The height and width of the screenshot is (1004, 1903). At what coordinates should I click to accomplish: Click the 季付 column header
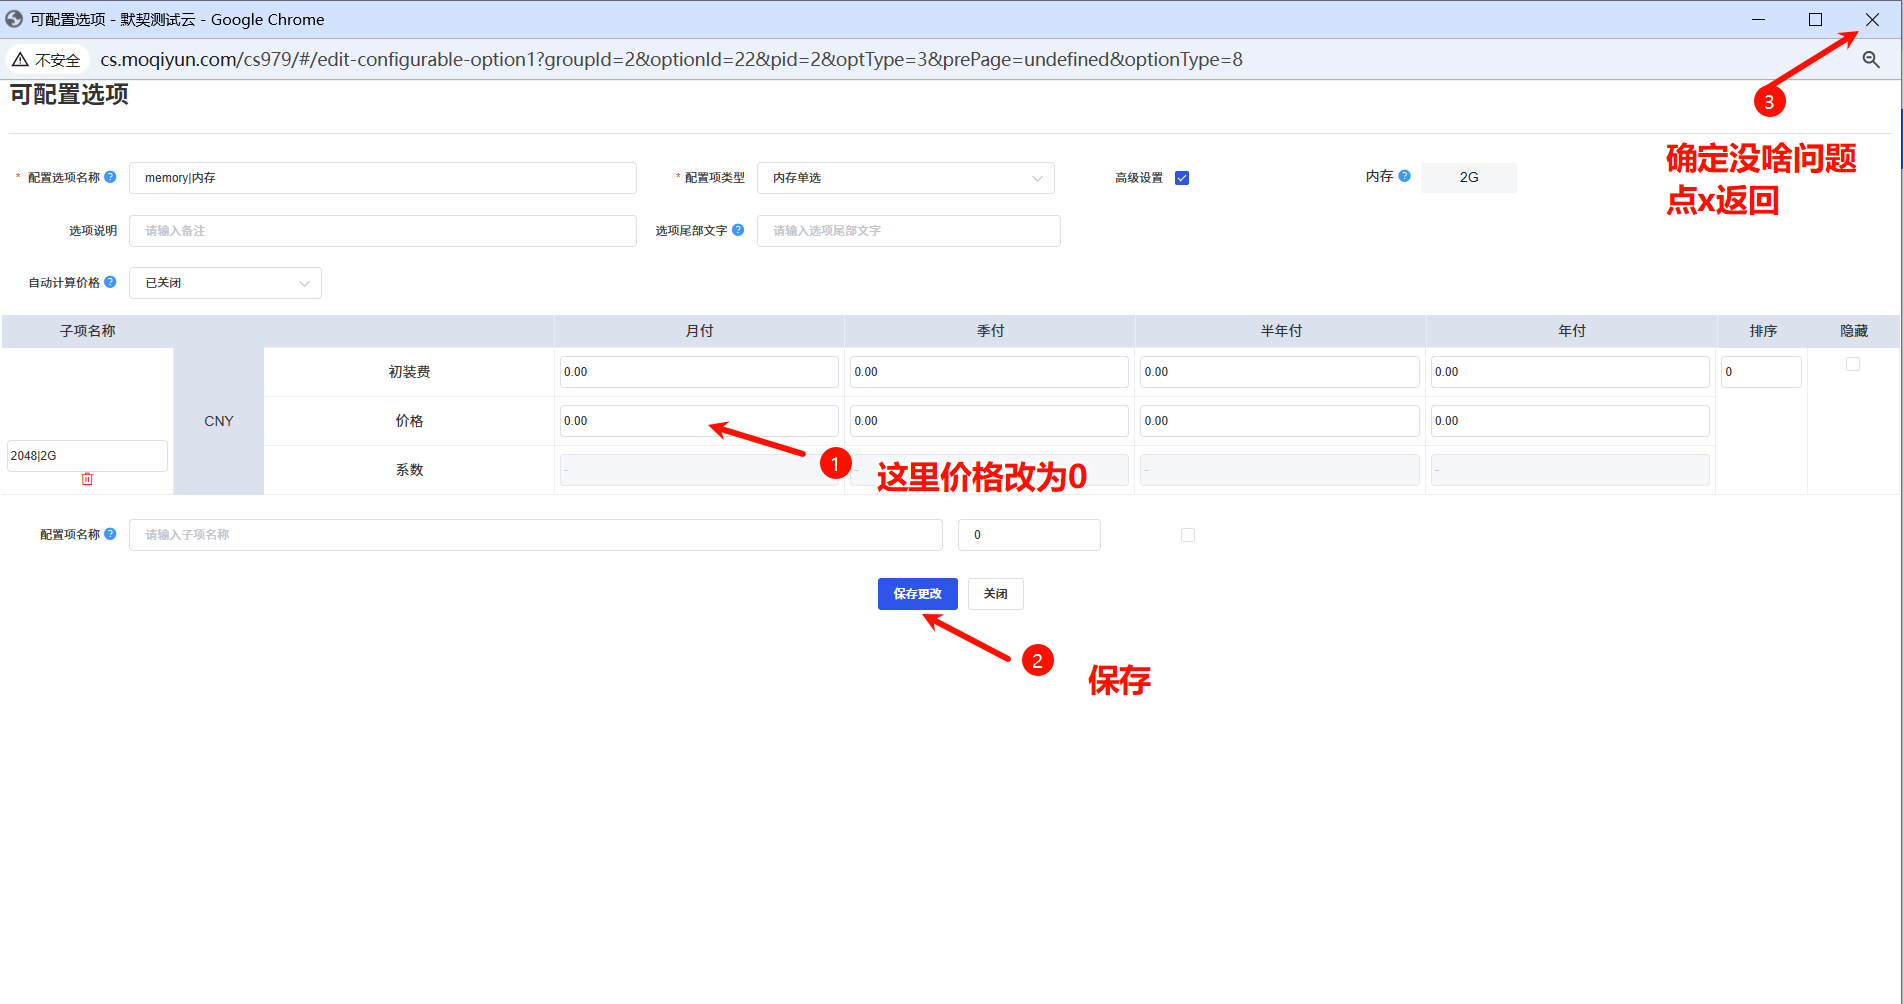click(990, 331)
